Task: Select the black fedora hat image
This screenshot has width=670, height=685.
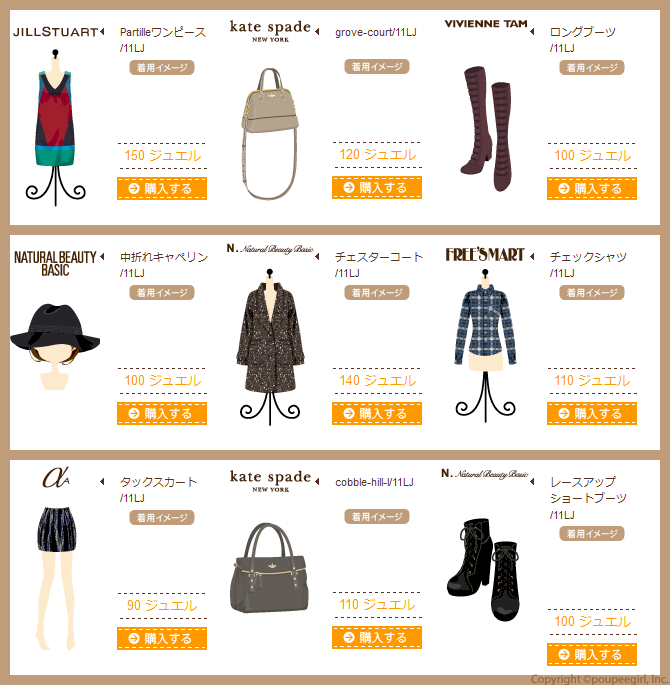Action: point(55,346)
